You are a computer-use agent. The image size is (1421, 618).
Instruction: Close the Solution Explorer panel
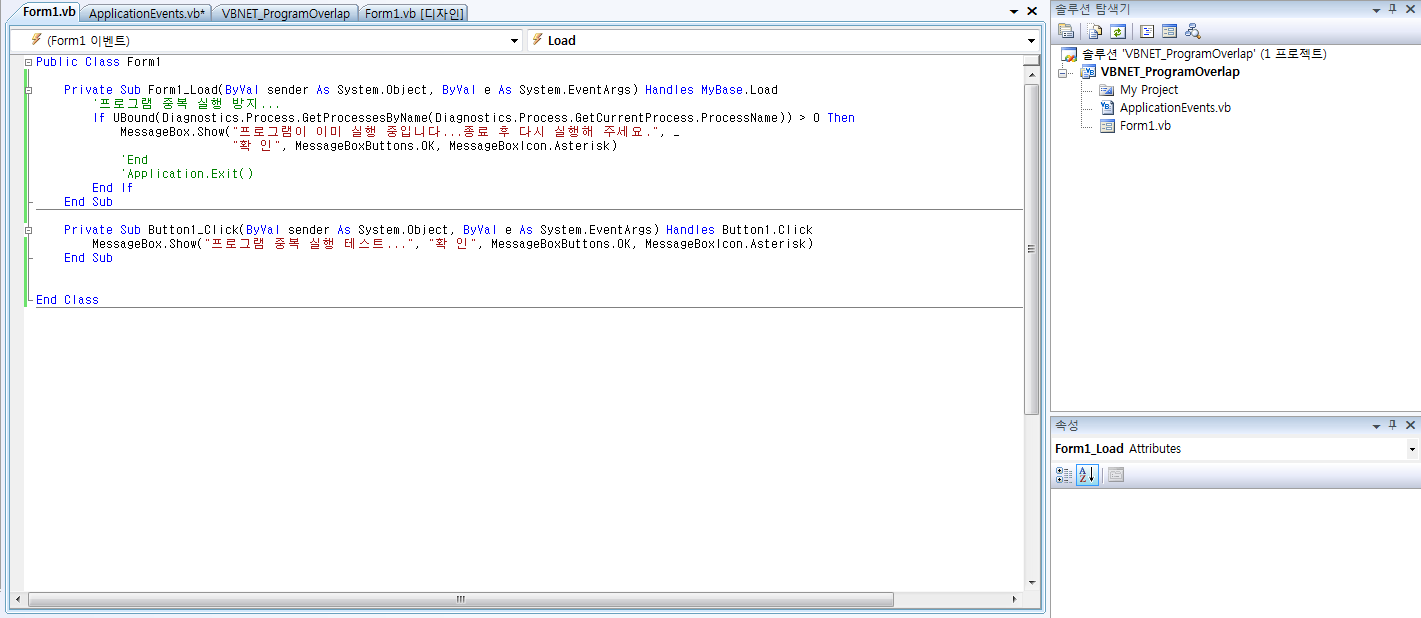pyautogui.click(x=1409, y=9)
